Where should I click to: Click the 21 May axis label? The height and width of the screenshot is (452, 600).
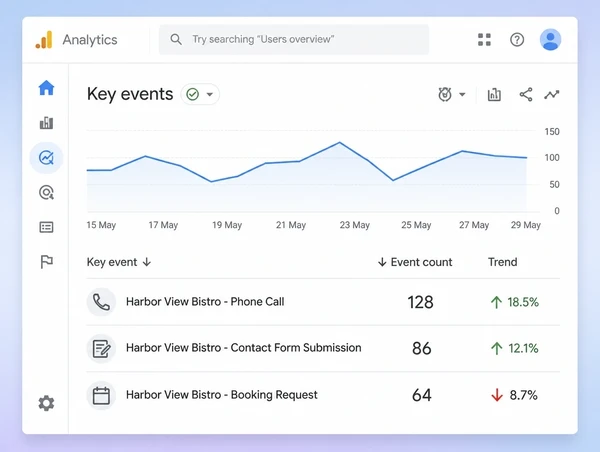coord(291,225)
